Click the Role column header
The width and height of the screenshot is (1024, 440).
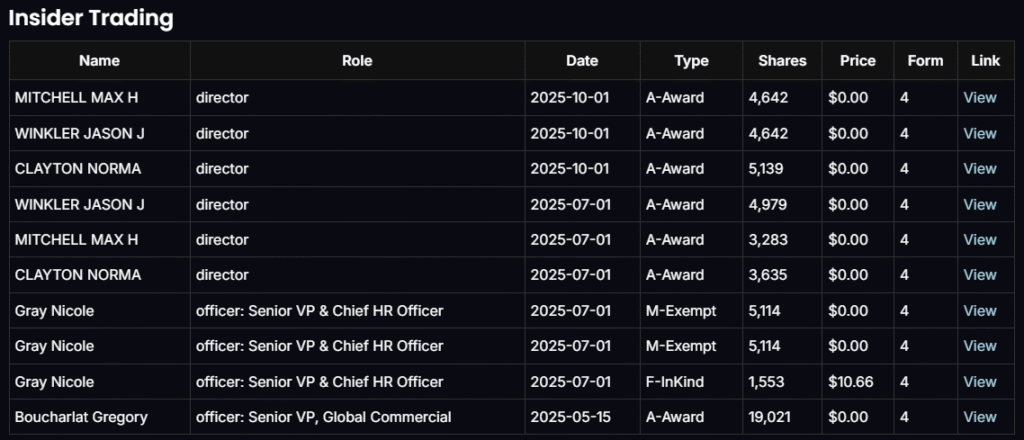357,61
